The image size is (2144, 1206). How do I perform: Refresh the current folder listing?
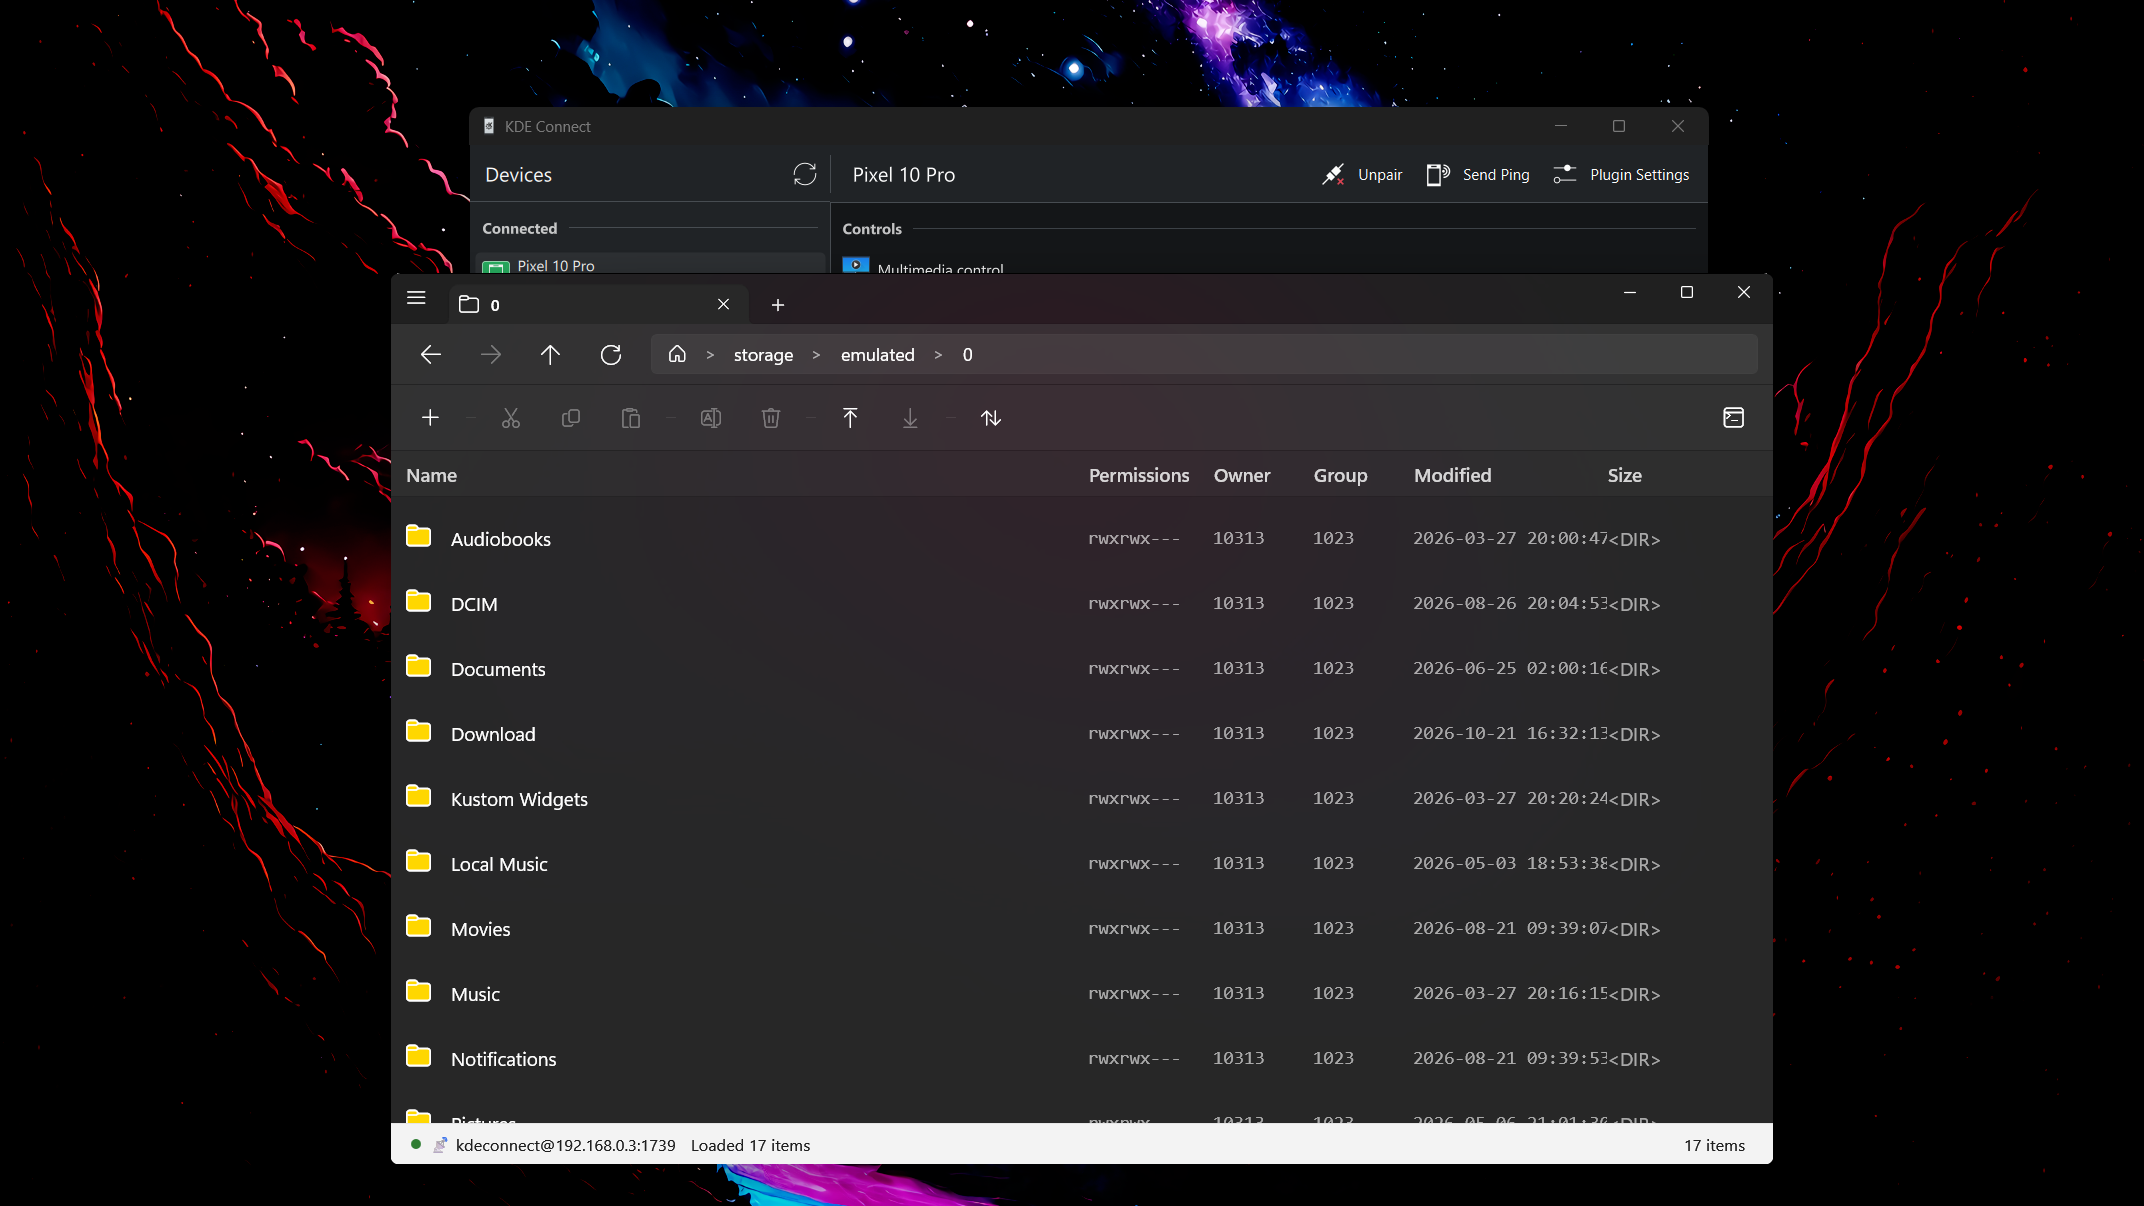pyautogui.click(x=611, y=355)
